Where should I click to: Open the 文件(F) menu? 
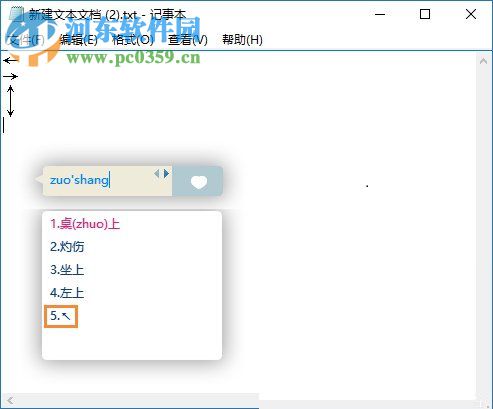coord(25,40)
